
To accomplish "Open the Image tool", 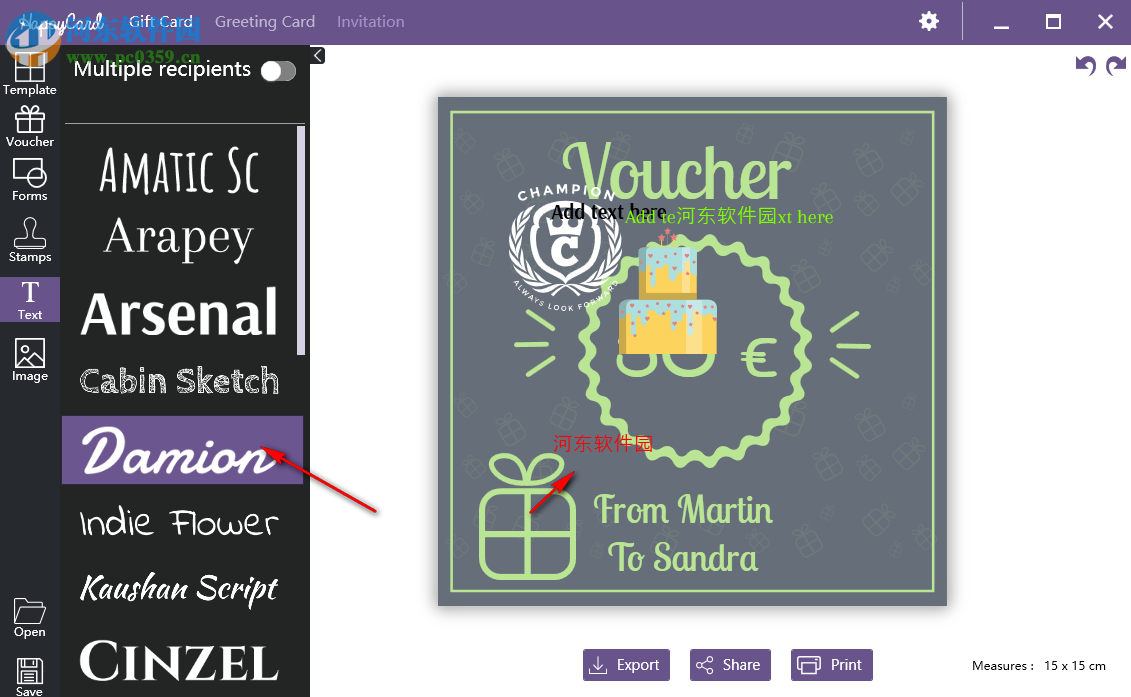I will tap(30, 360).
